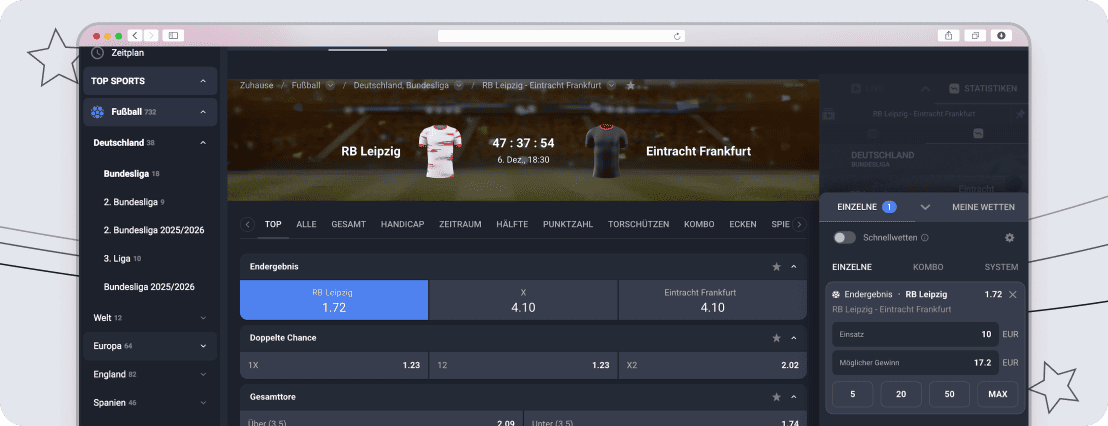
Task: Click Schnellwetten info icon
Action: 924,238
